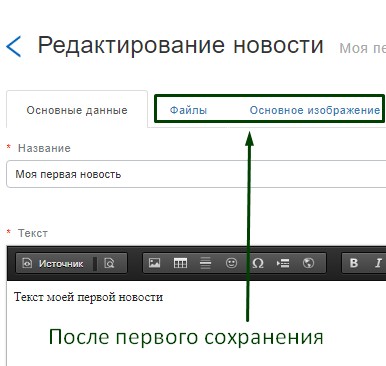The width and height of the screenshot is (386, 366).
Task: Click the document preview icon
Action: (x=109, y=263)
